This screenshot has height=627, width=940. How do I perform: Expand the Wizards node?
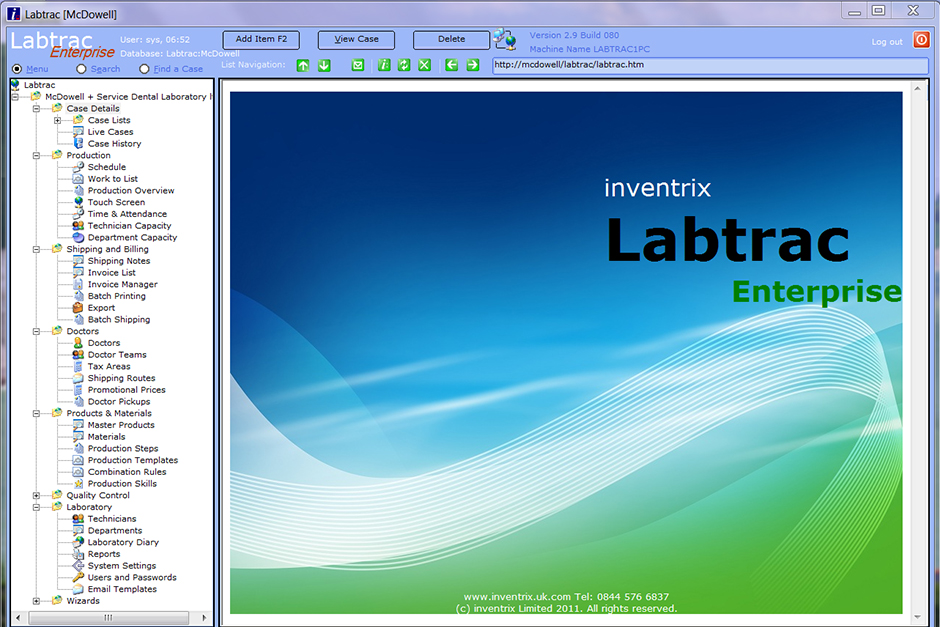(37, 601)
